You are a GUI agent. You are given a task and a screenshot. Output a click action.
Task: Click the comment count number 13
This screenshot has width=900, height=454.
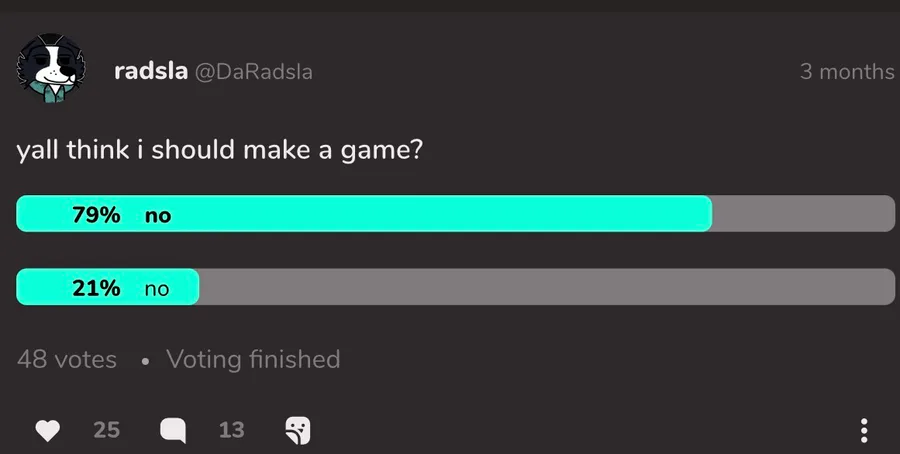click(x=231, y=430)
